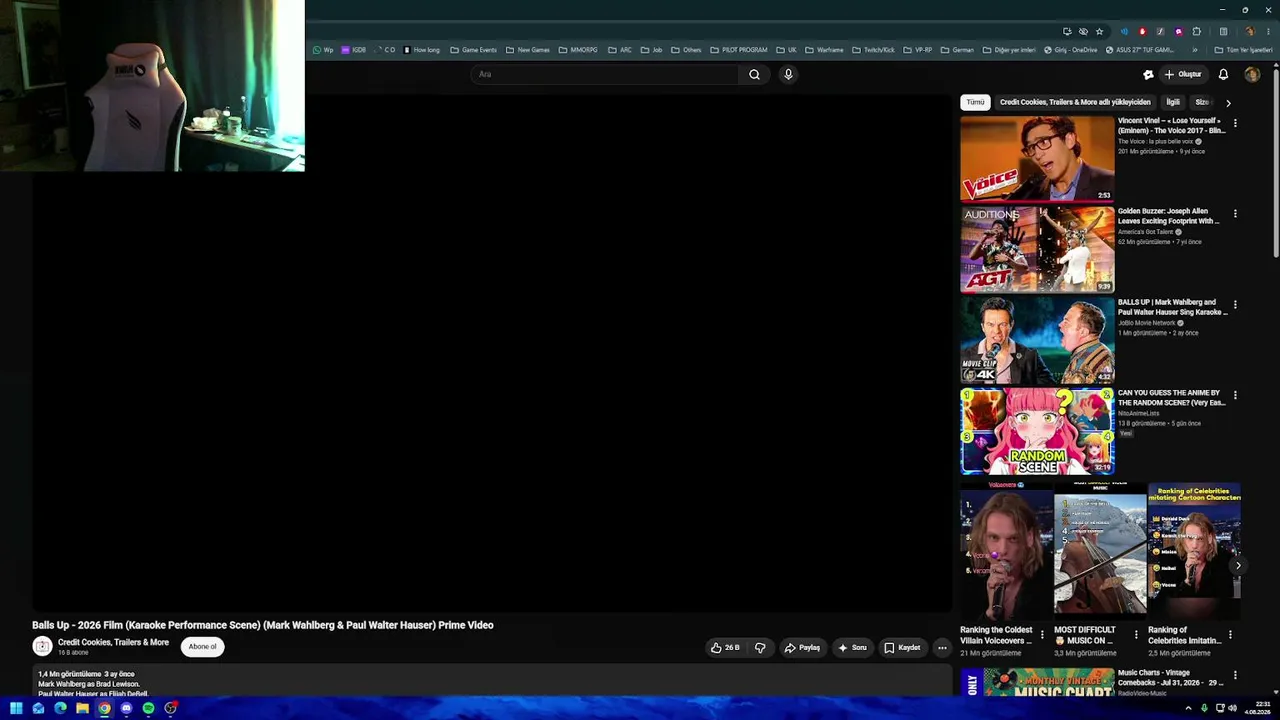Screen dimensions: 1280x720
Task: Open the PILOT PROGRAM bookmark folder
Action: (739, 50)
